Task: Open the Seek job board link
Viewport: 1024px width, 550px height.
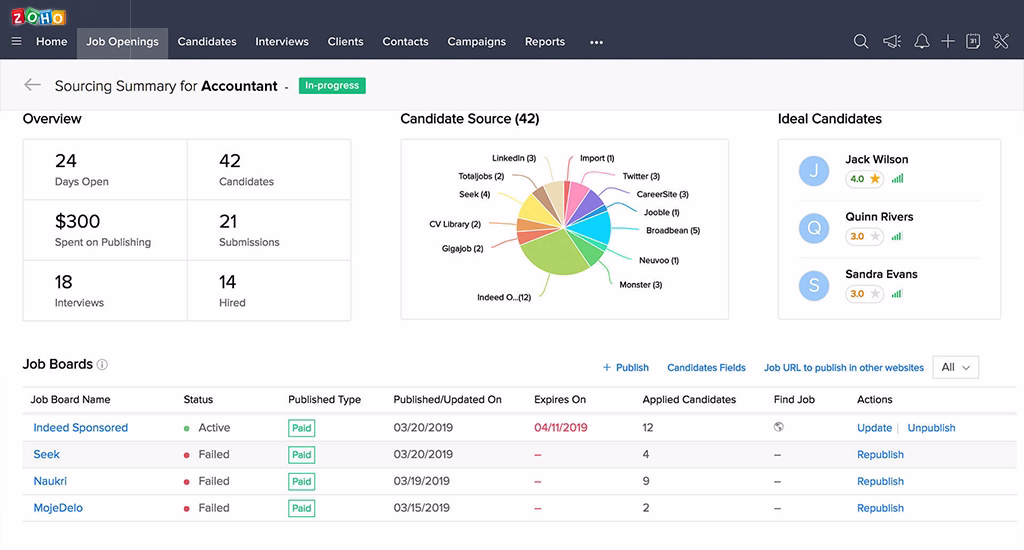Action: click(x=46, y=454)
